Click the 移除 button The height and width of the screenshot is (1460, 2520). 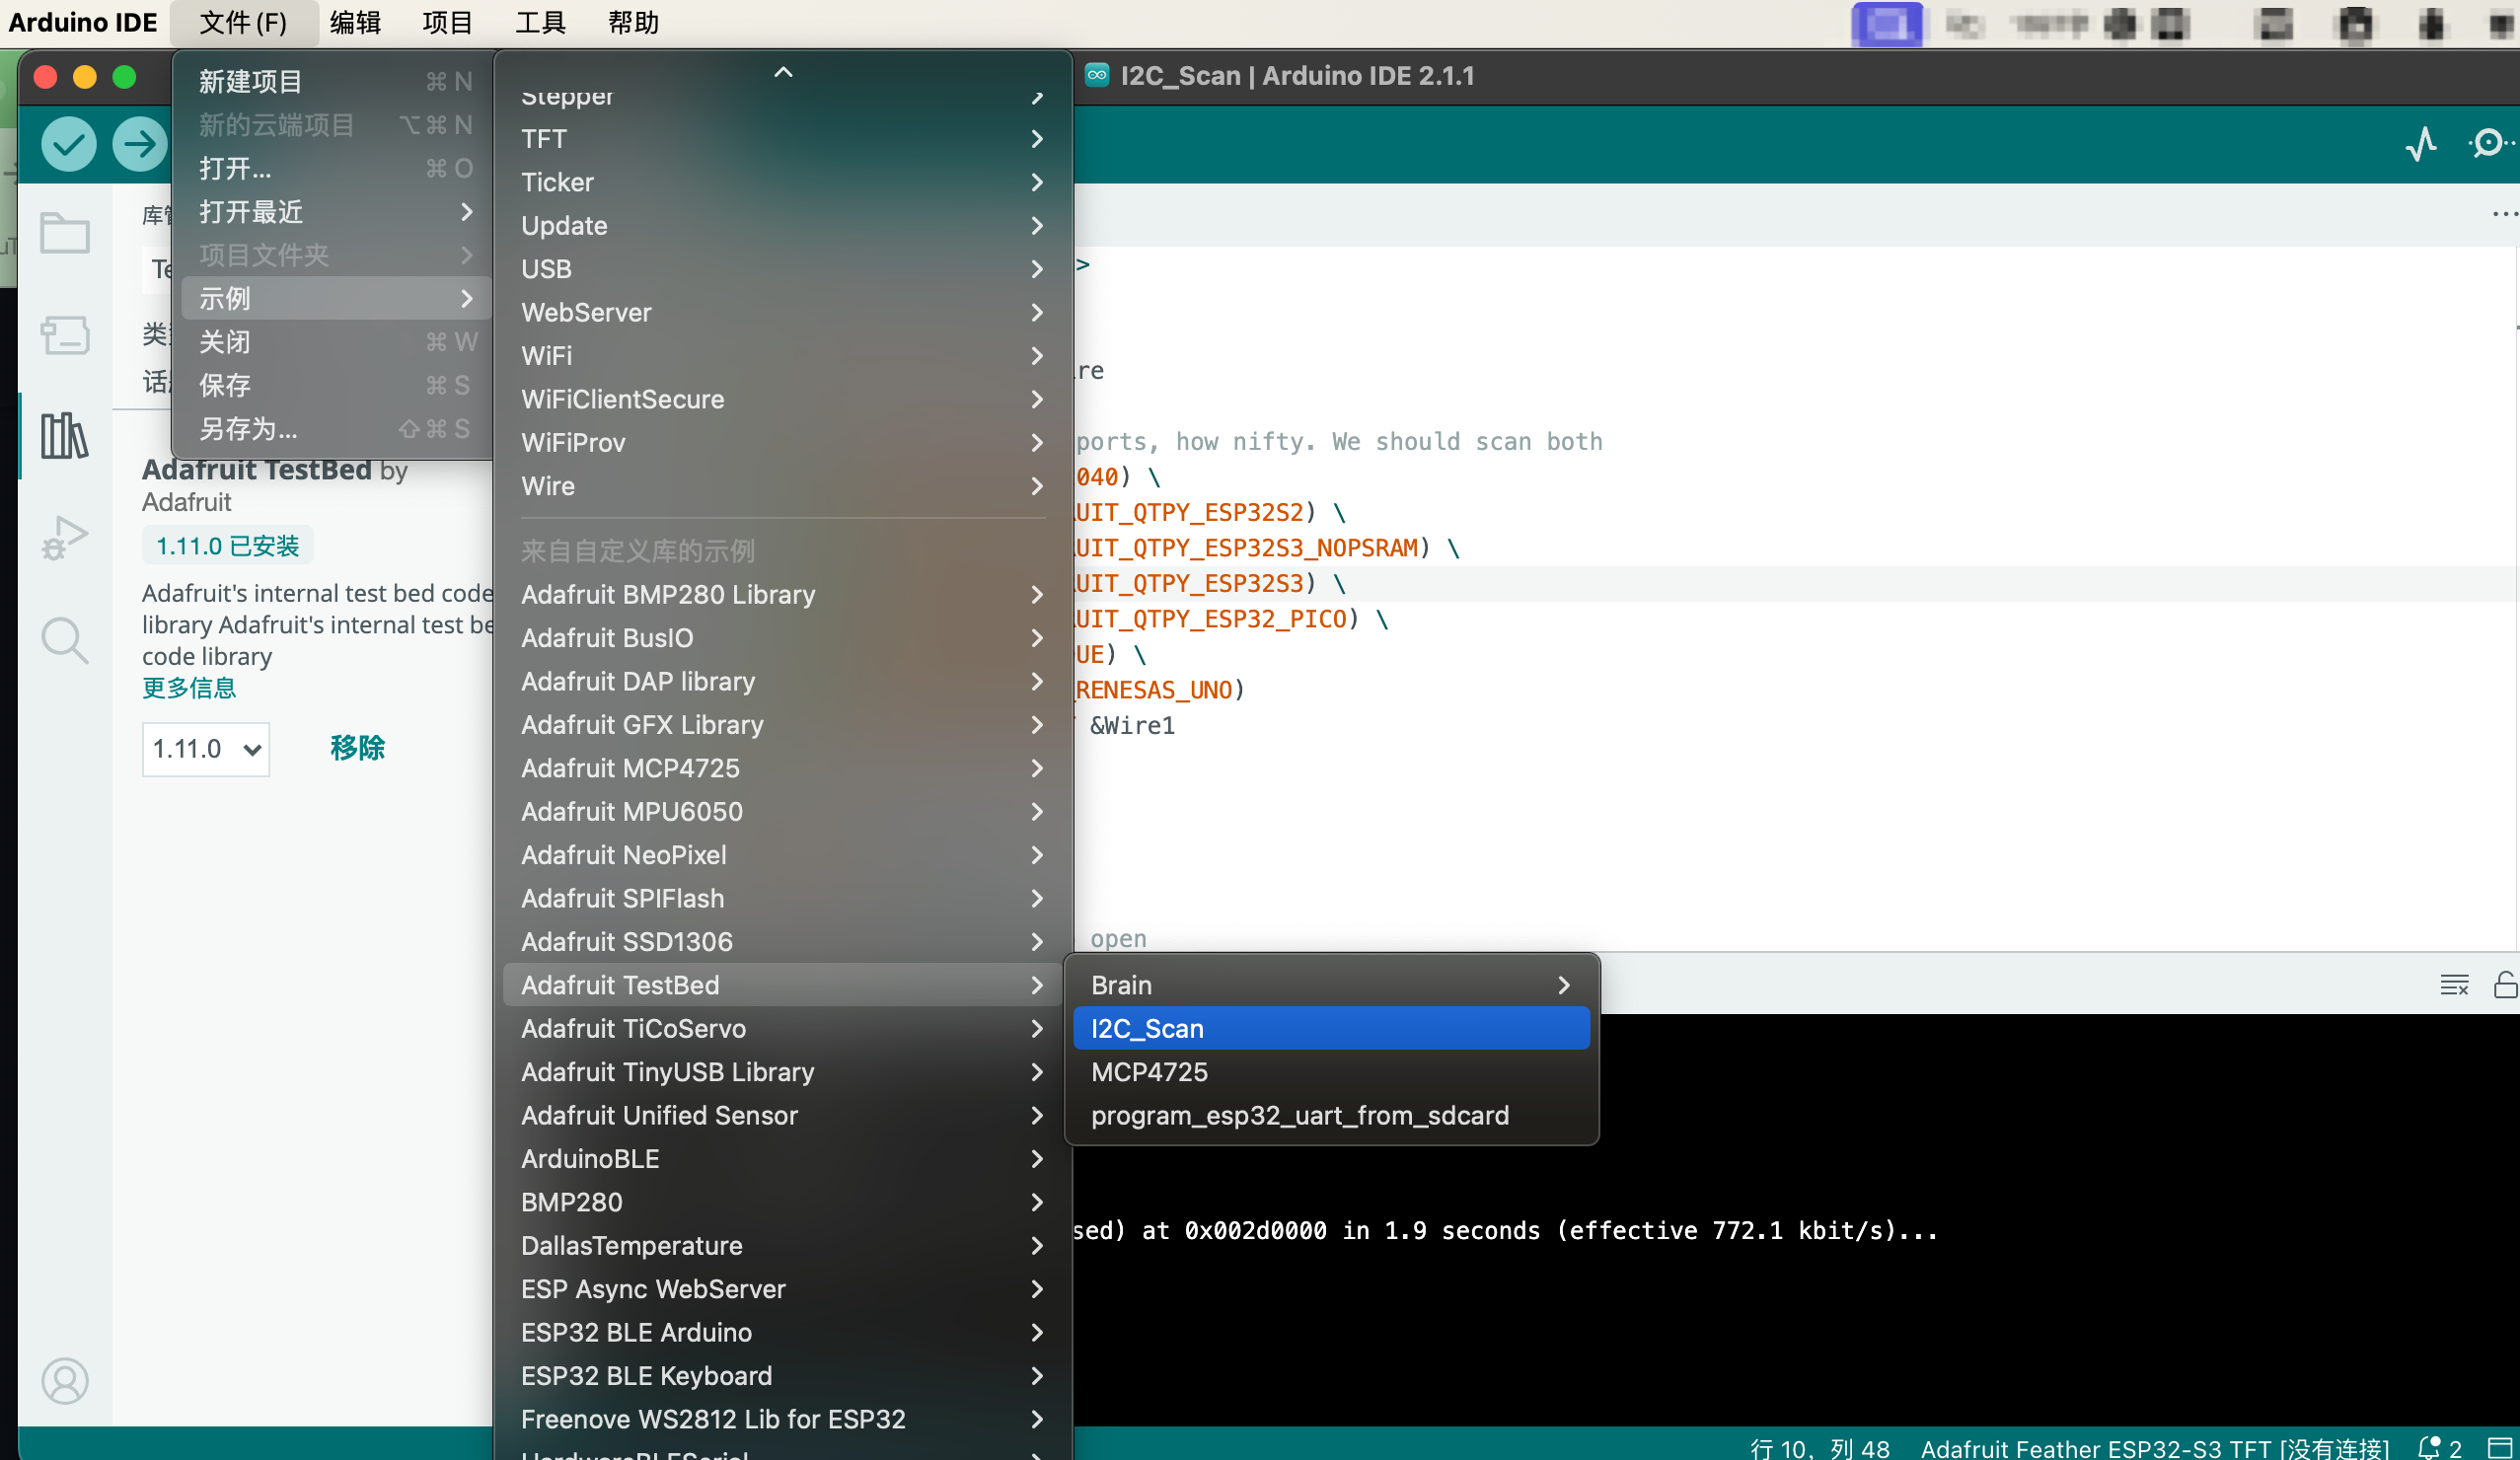[358, 748]
